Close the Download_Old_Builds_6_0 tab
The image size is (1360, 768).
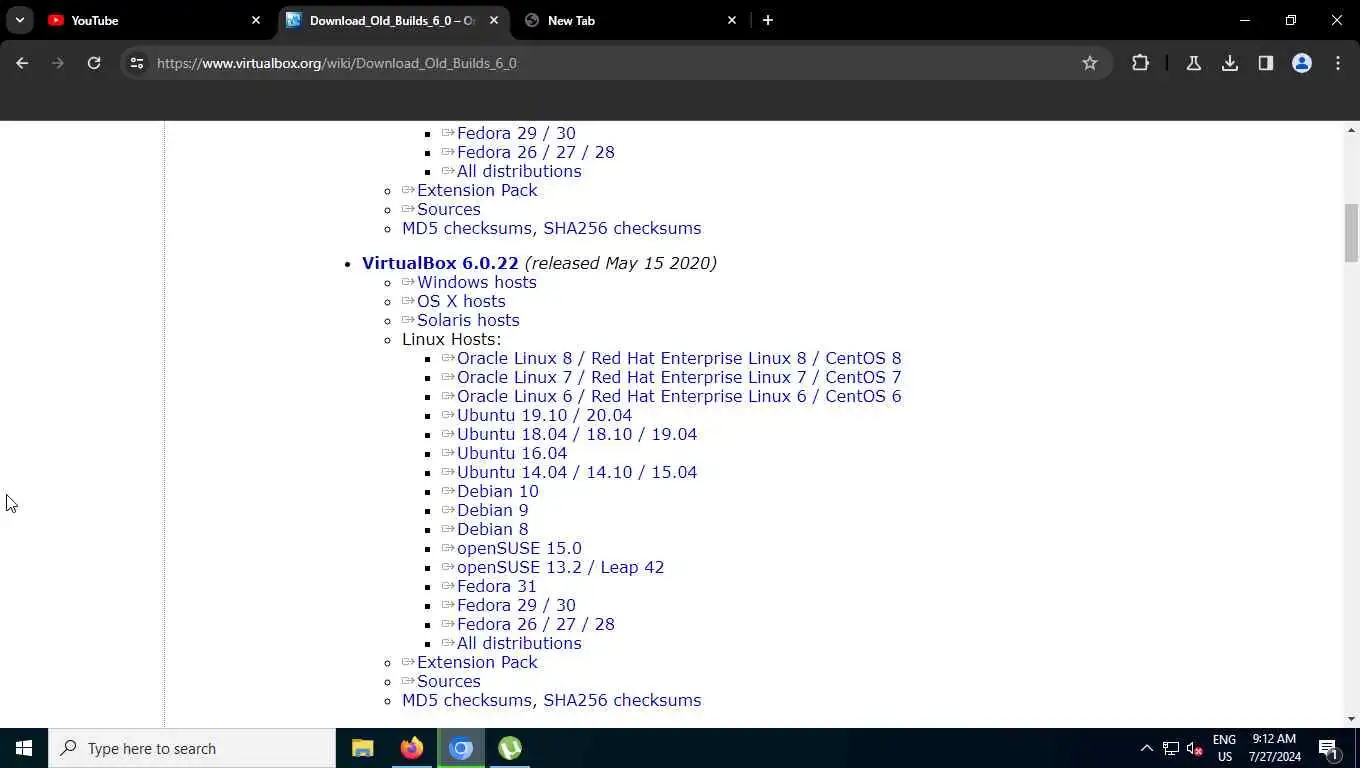click(494, 20)
